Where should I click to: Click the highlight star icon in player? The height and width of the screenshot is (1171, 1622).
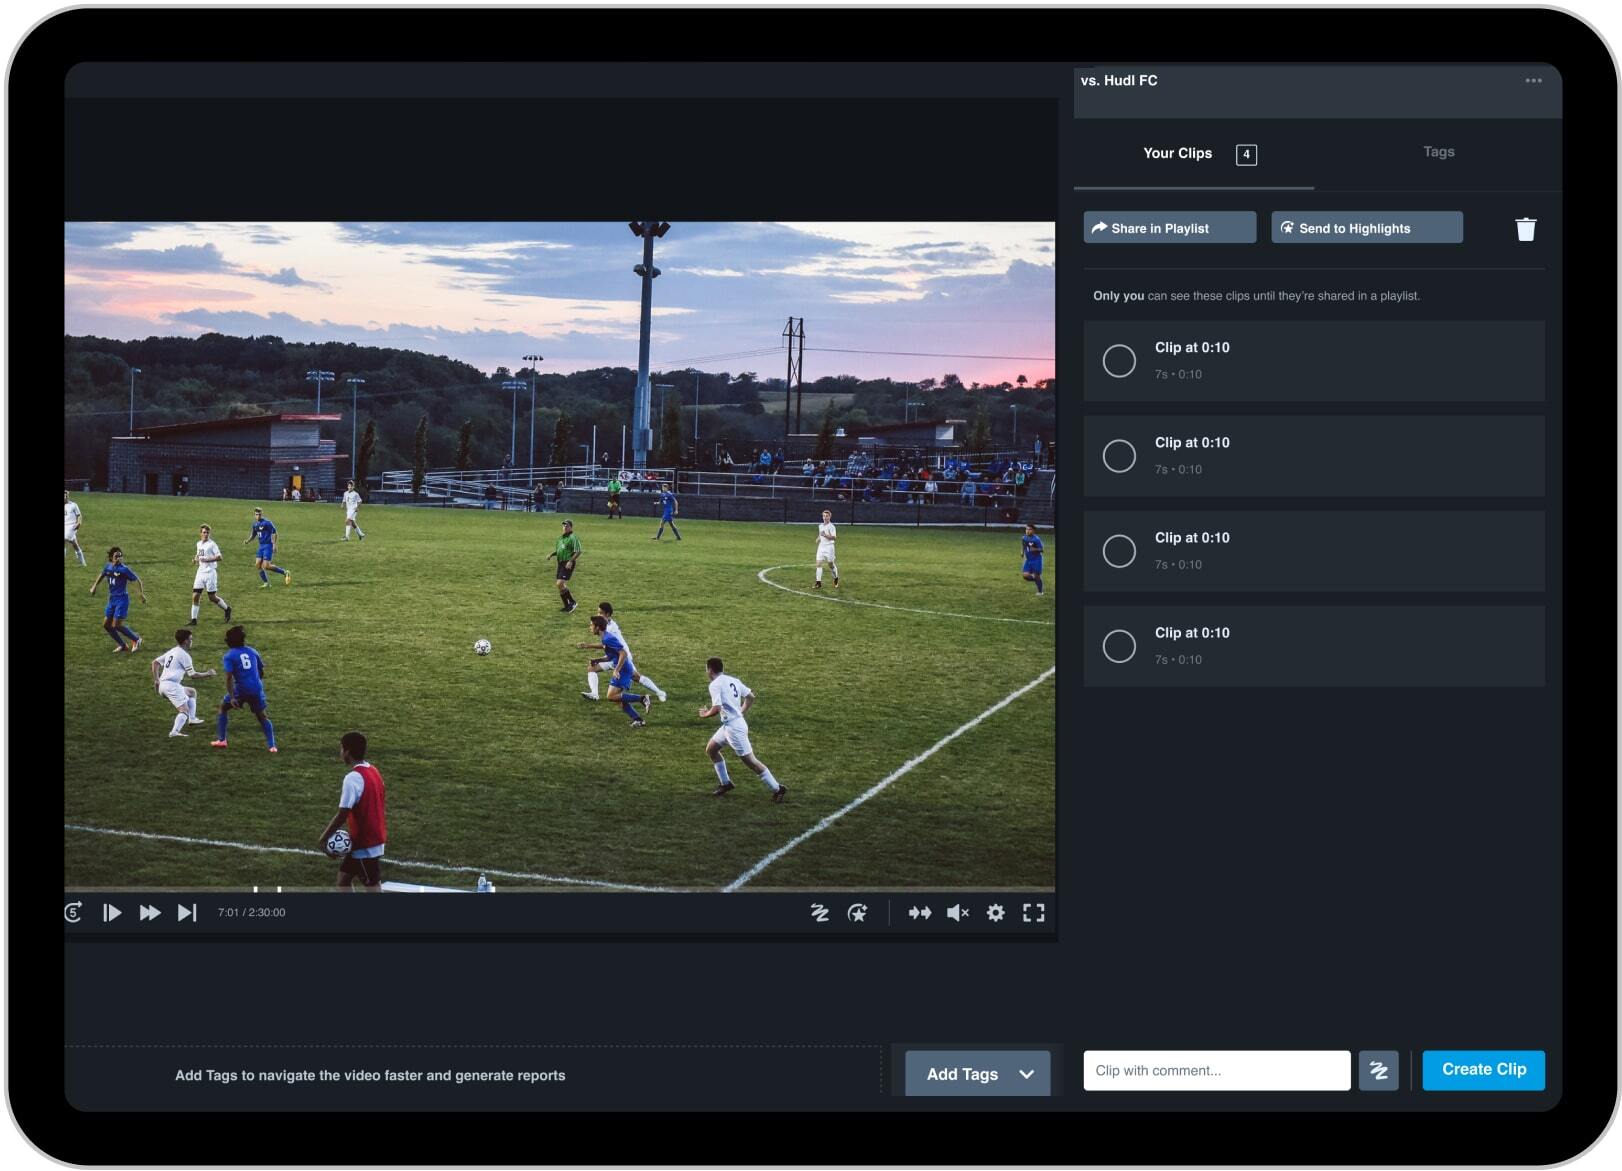point(857,912)
